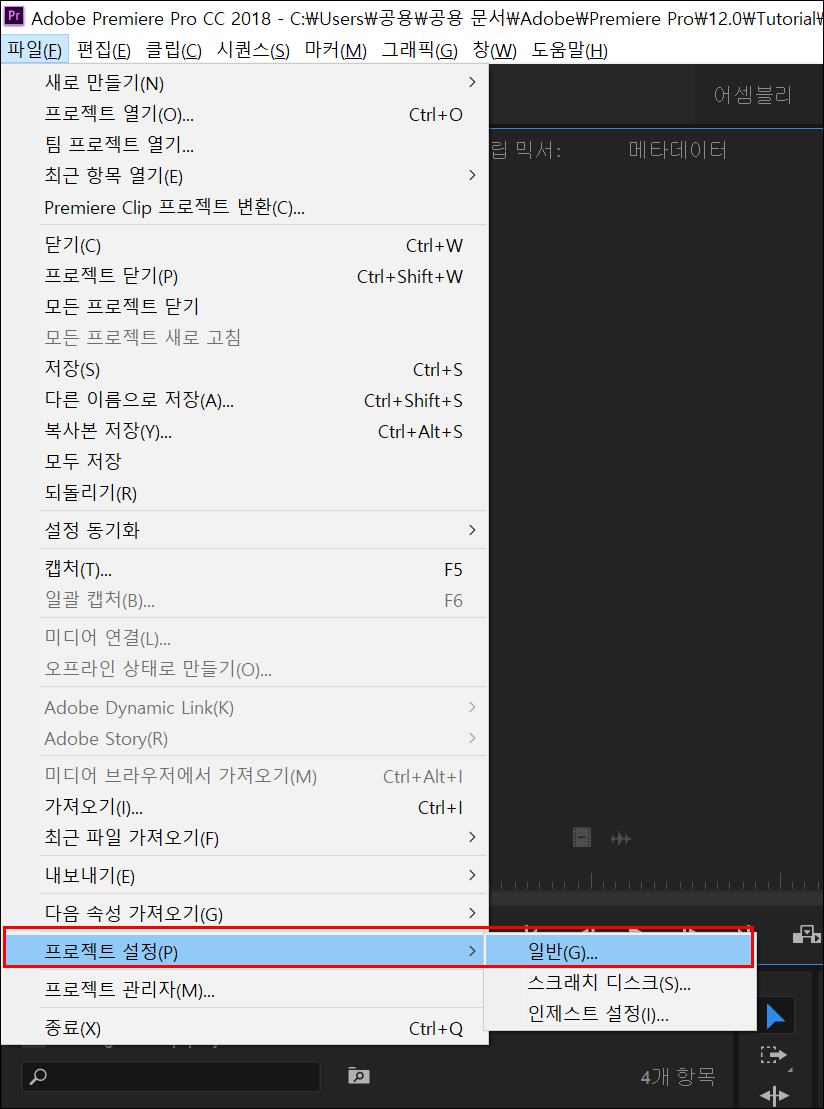Expand the 최근 항목 열기(E) submenu

click(245, 175)
